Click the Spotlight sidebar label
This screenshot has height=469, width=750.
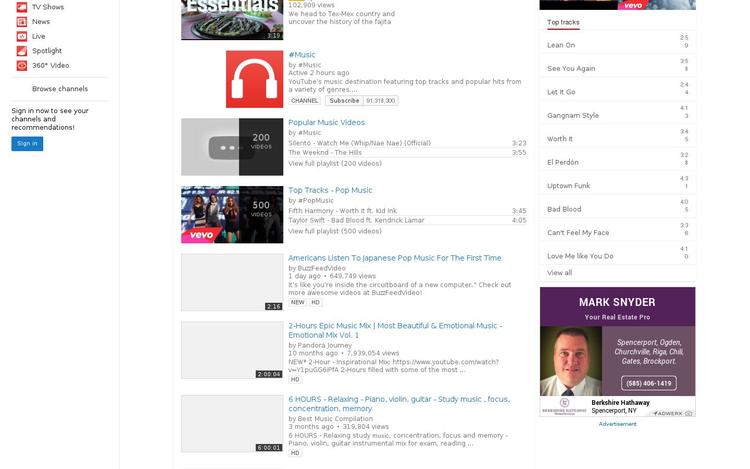coord(47,51)
